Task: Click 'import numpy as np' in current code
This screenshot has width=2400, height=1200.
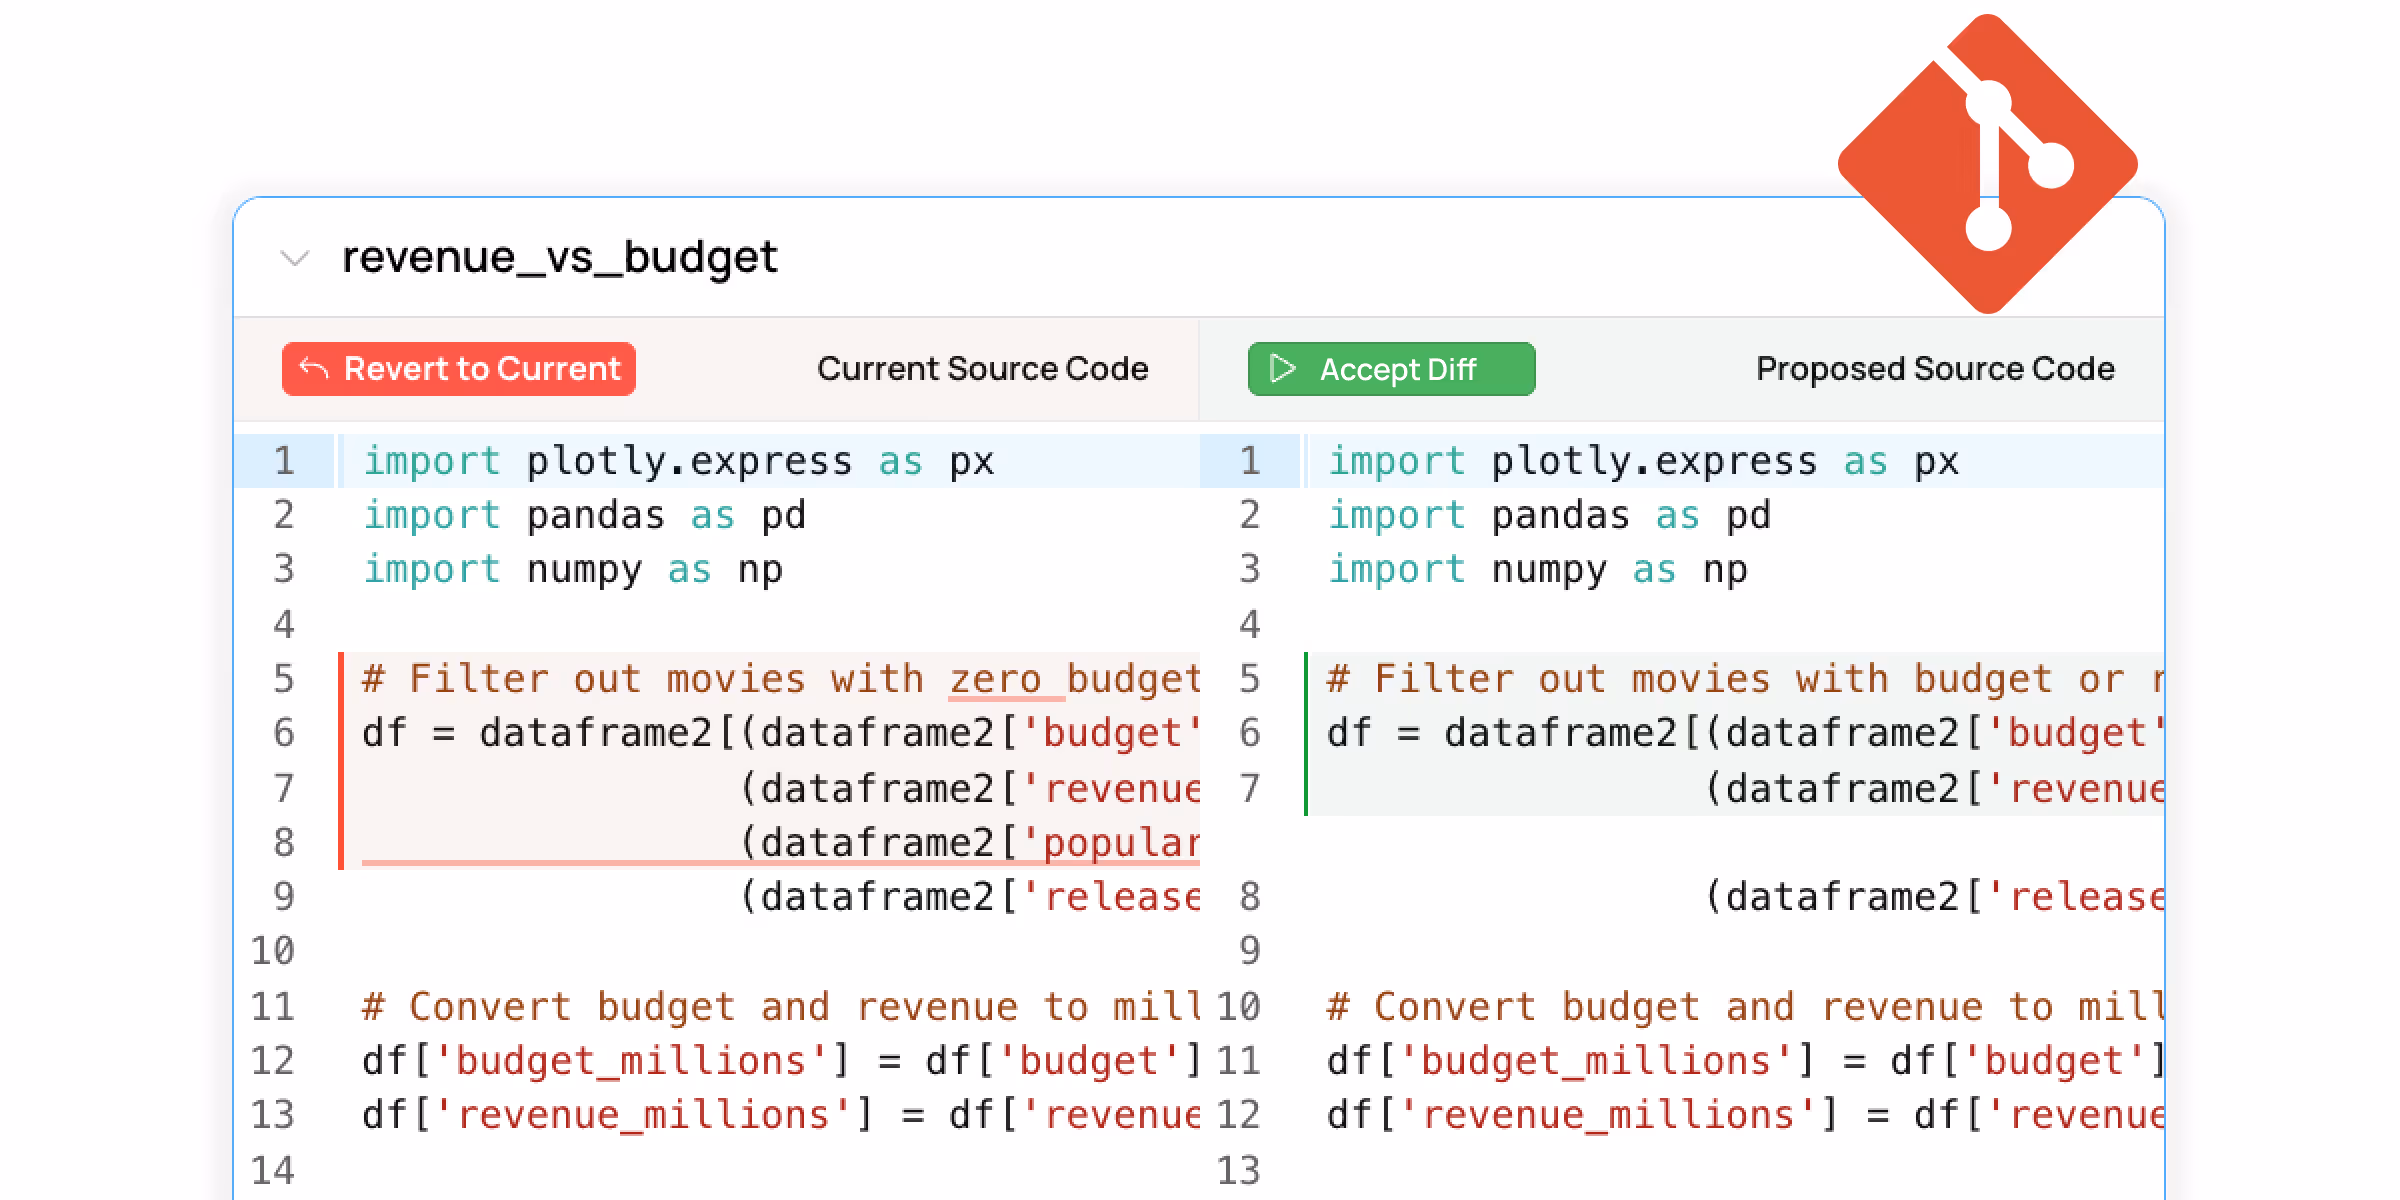Action: 572,570
